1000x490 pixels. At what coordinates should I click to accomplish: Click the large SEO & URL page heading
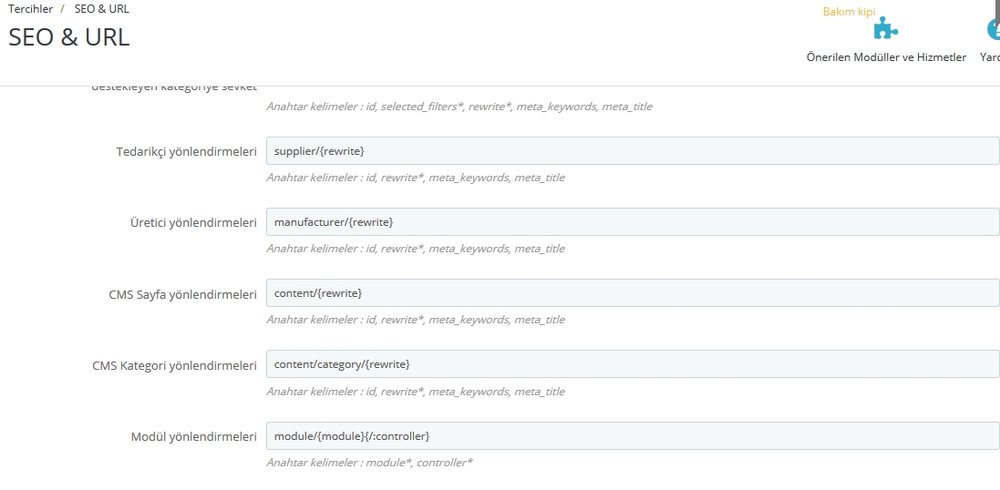click(69, 38)
